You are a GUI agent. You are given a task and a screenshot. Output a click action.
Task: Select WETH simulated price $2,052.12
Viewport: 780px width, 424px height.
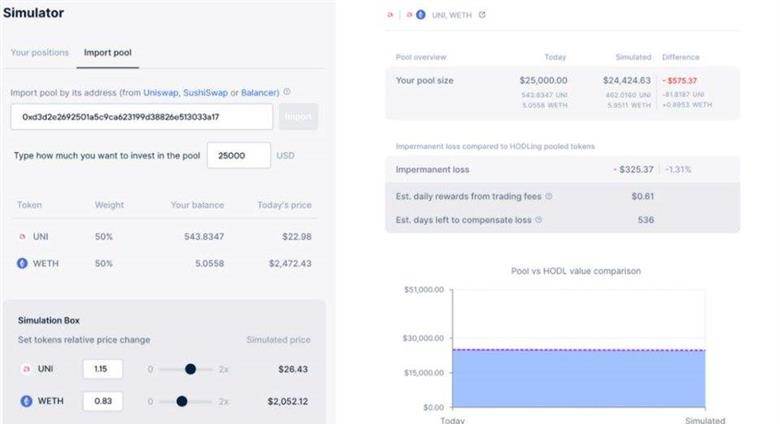pyautogui.click(x=288, y=401)
